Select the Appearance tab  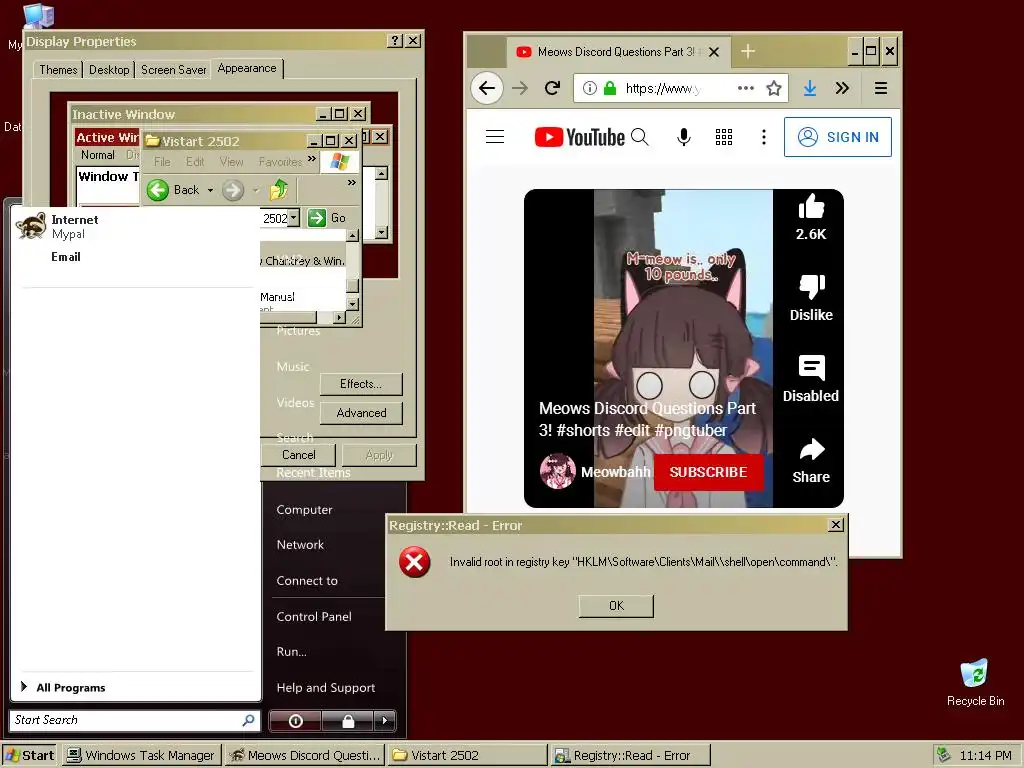247,68
